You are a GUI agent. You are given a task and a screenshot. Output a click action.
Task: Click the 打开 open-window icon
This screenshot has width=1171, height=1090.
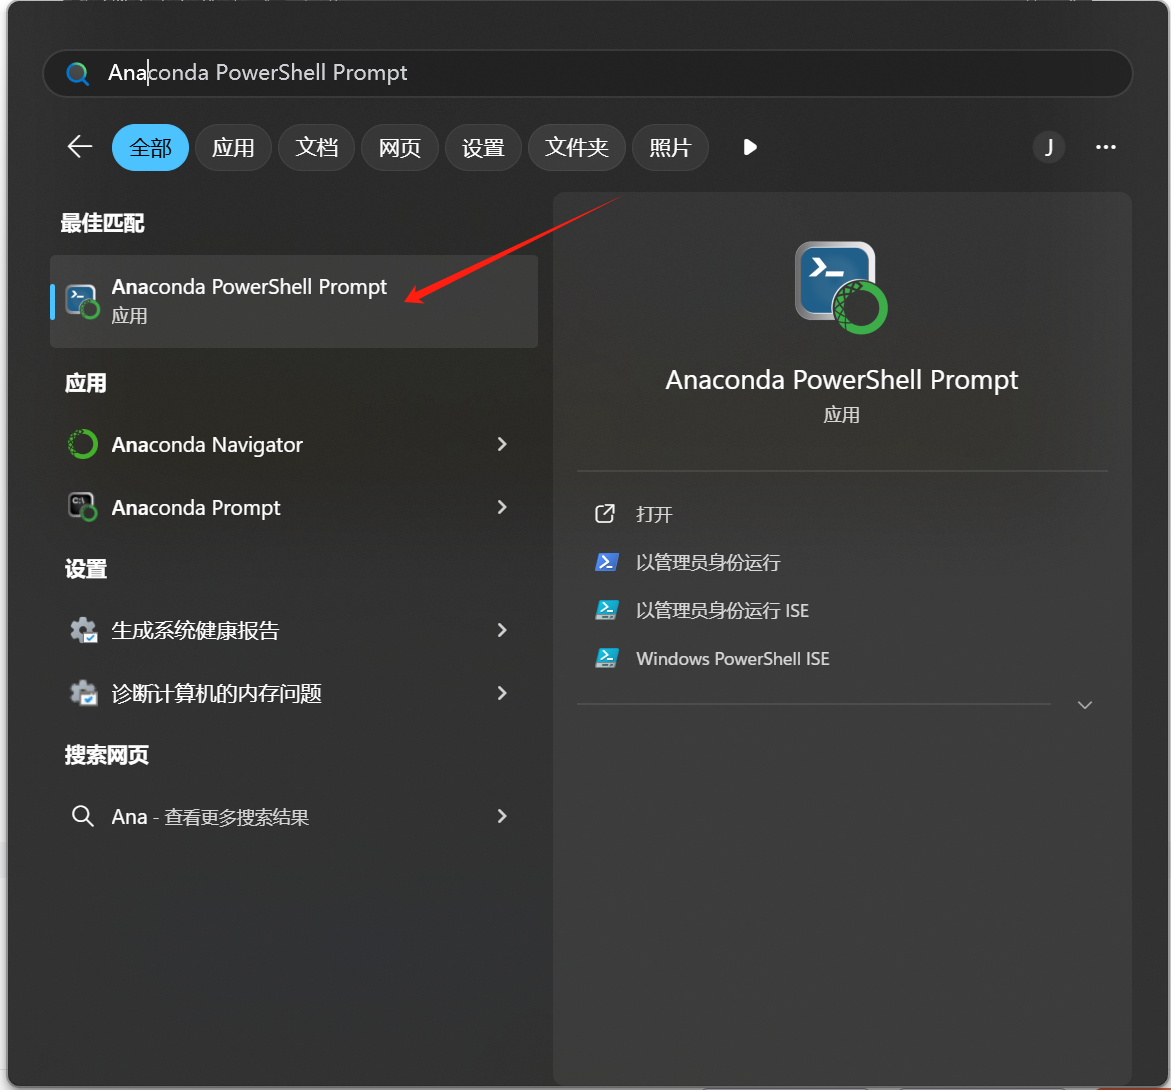click(605, 514)
